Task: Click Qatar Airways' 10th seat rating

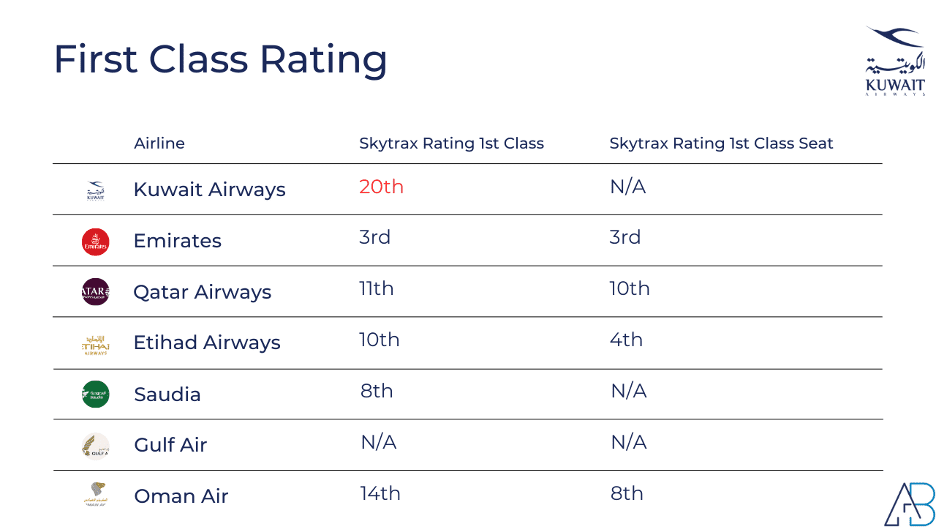Action: 630,289
